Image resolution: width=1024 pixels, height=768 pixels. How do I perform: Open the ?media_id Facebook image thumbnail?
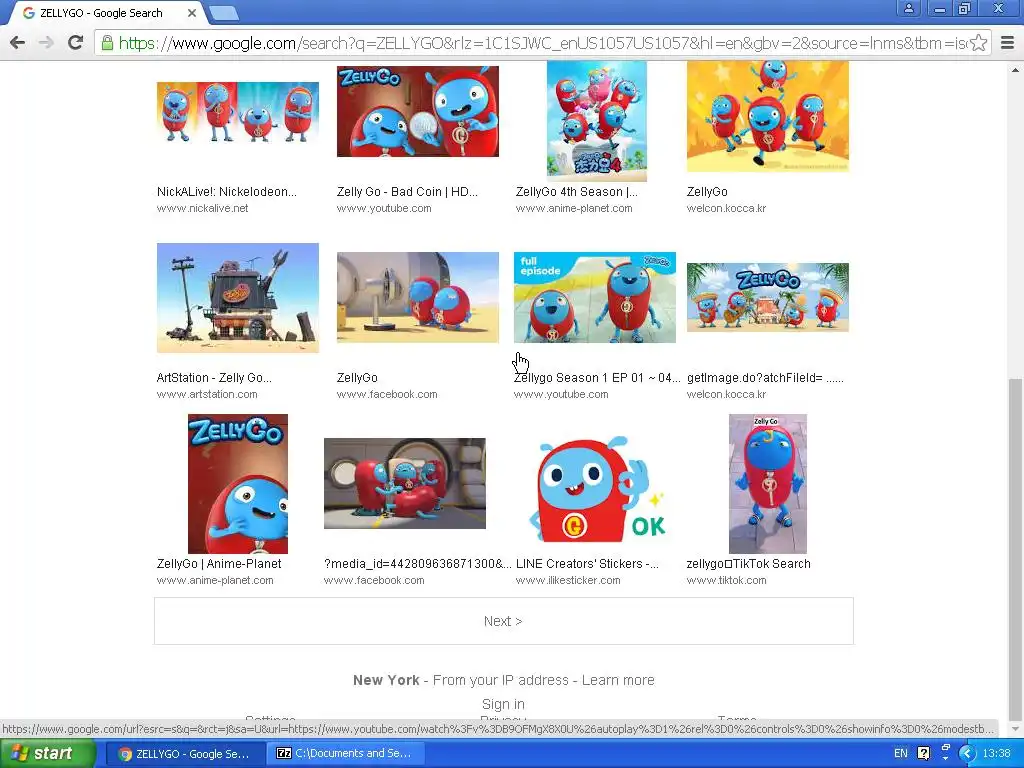(x=405, y=483)
